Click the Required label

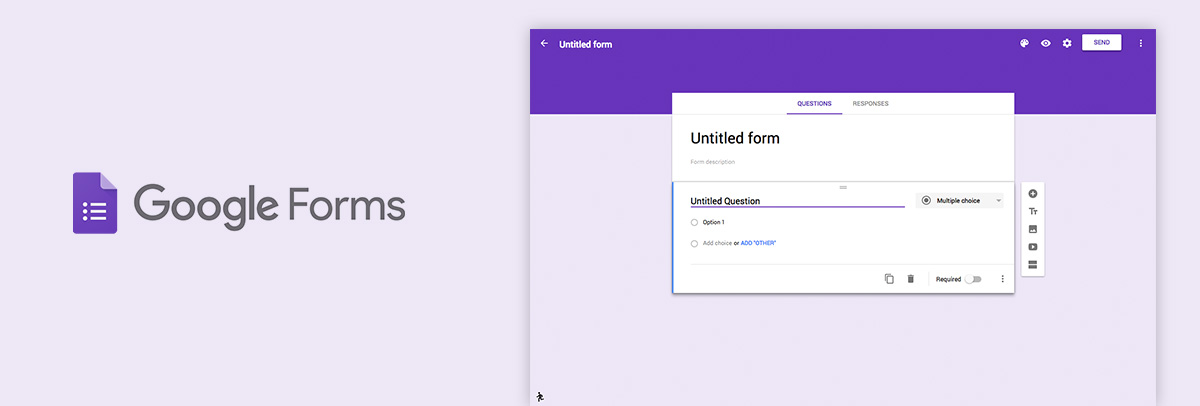click(948, 279)
